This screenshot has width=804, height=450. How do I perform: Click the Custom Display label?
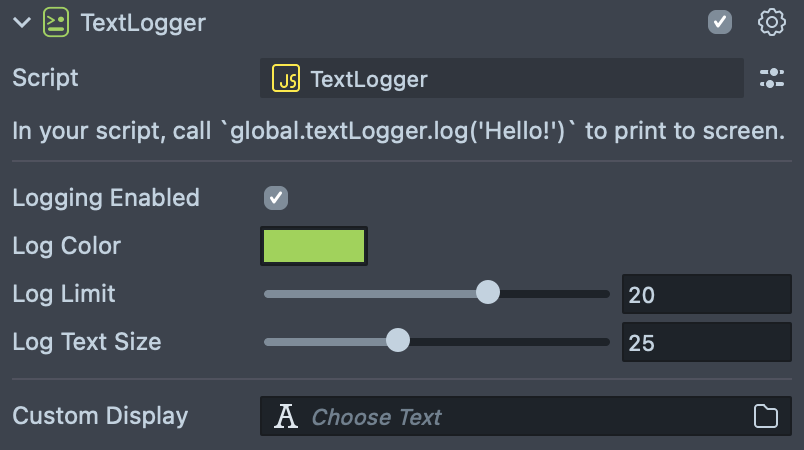pos(100,416)
